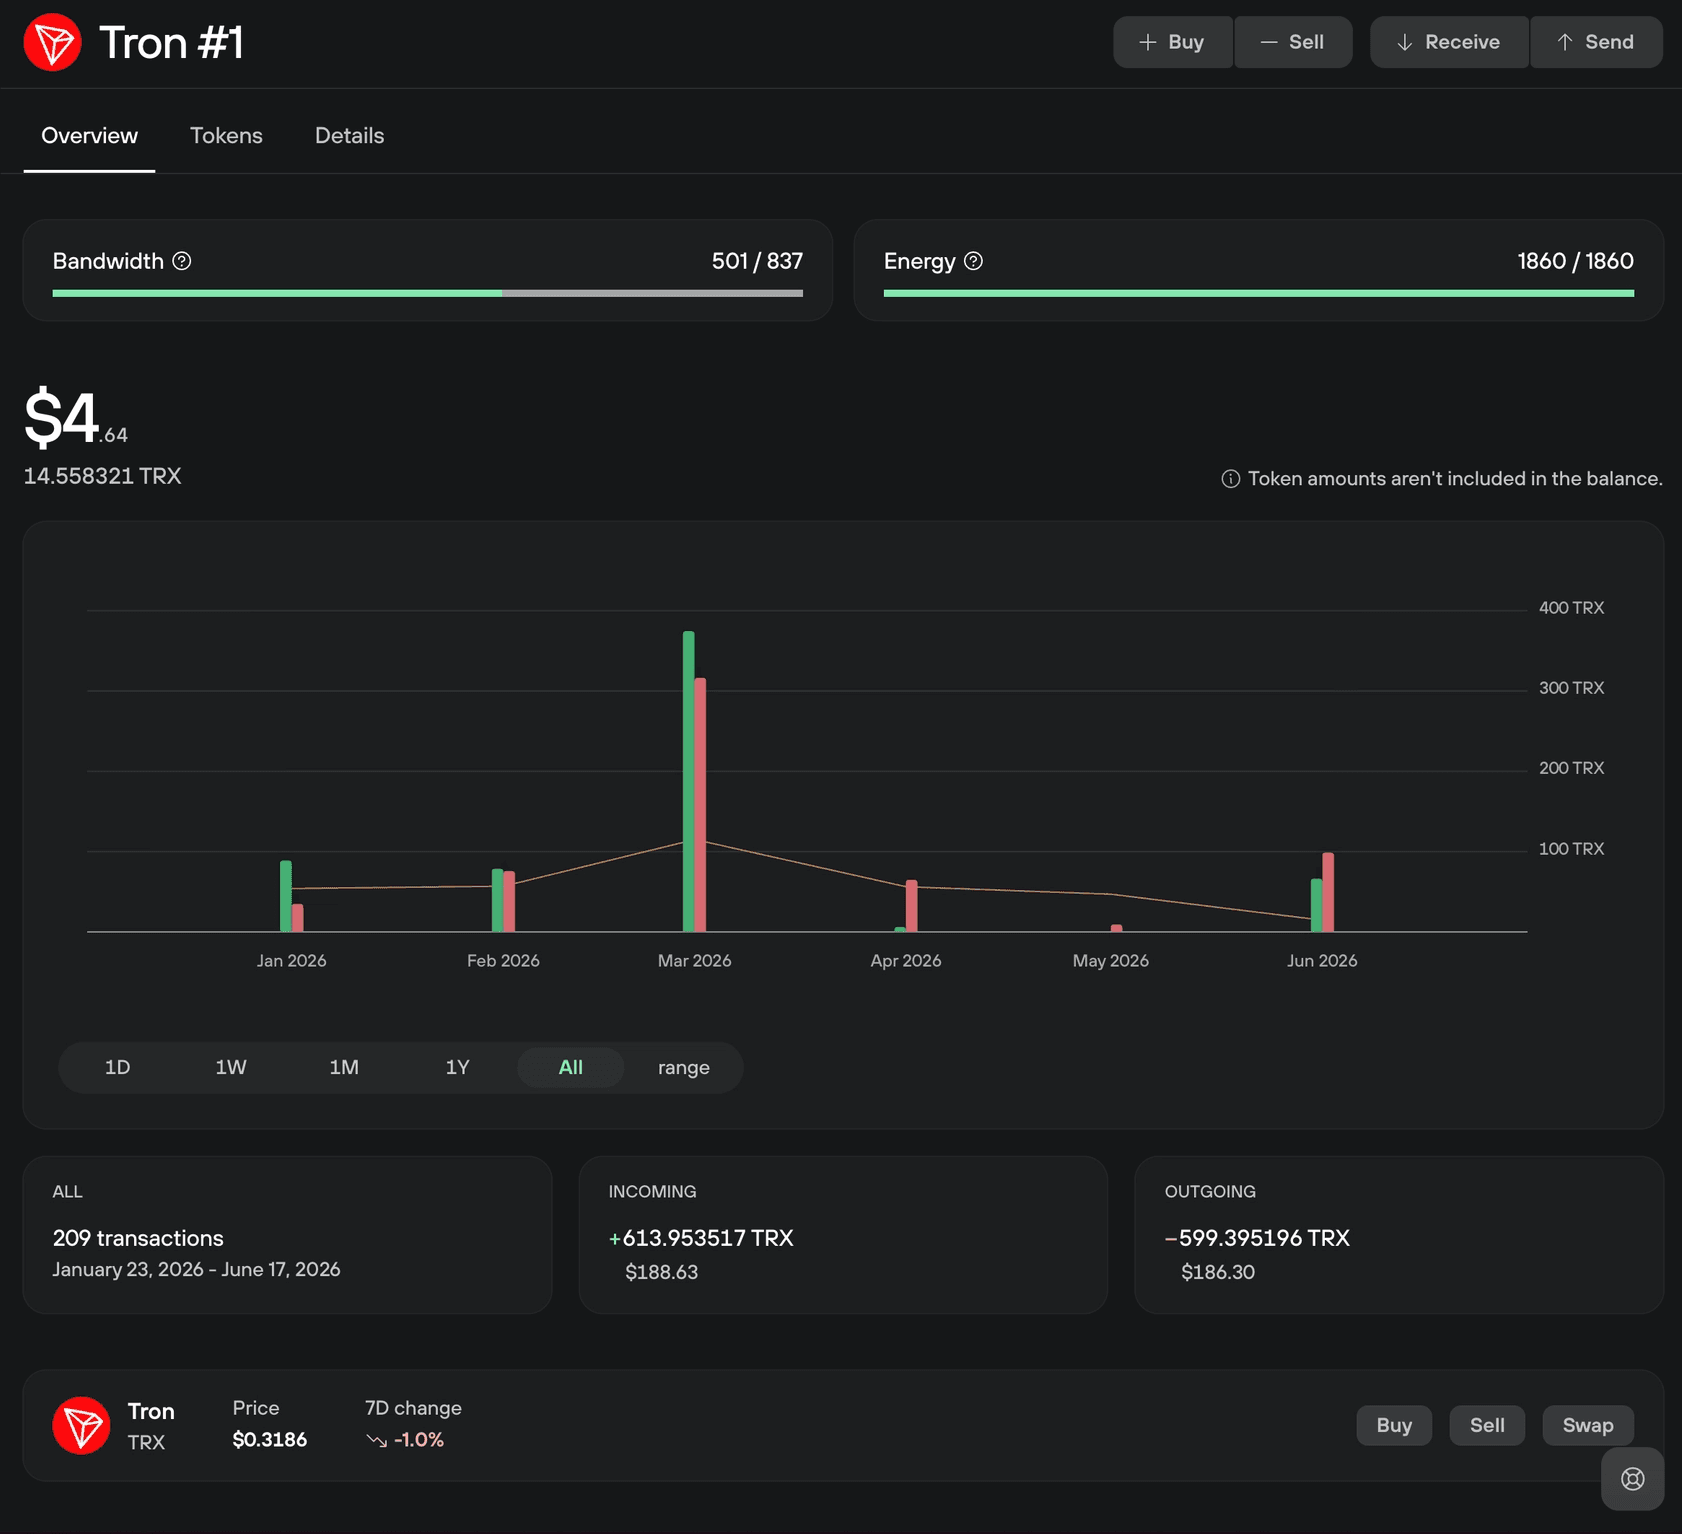
Task: Open Send with the up arrow
Action: 1596,42
